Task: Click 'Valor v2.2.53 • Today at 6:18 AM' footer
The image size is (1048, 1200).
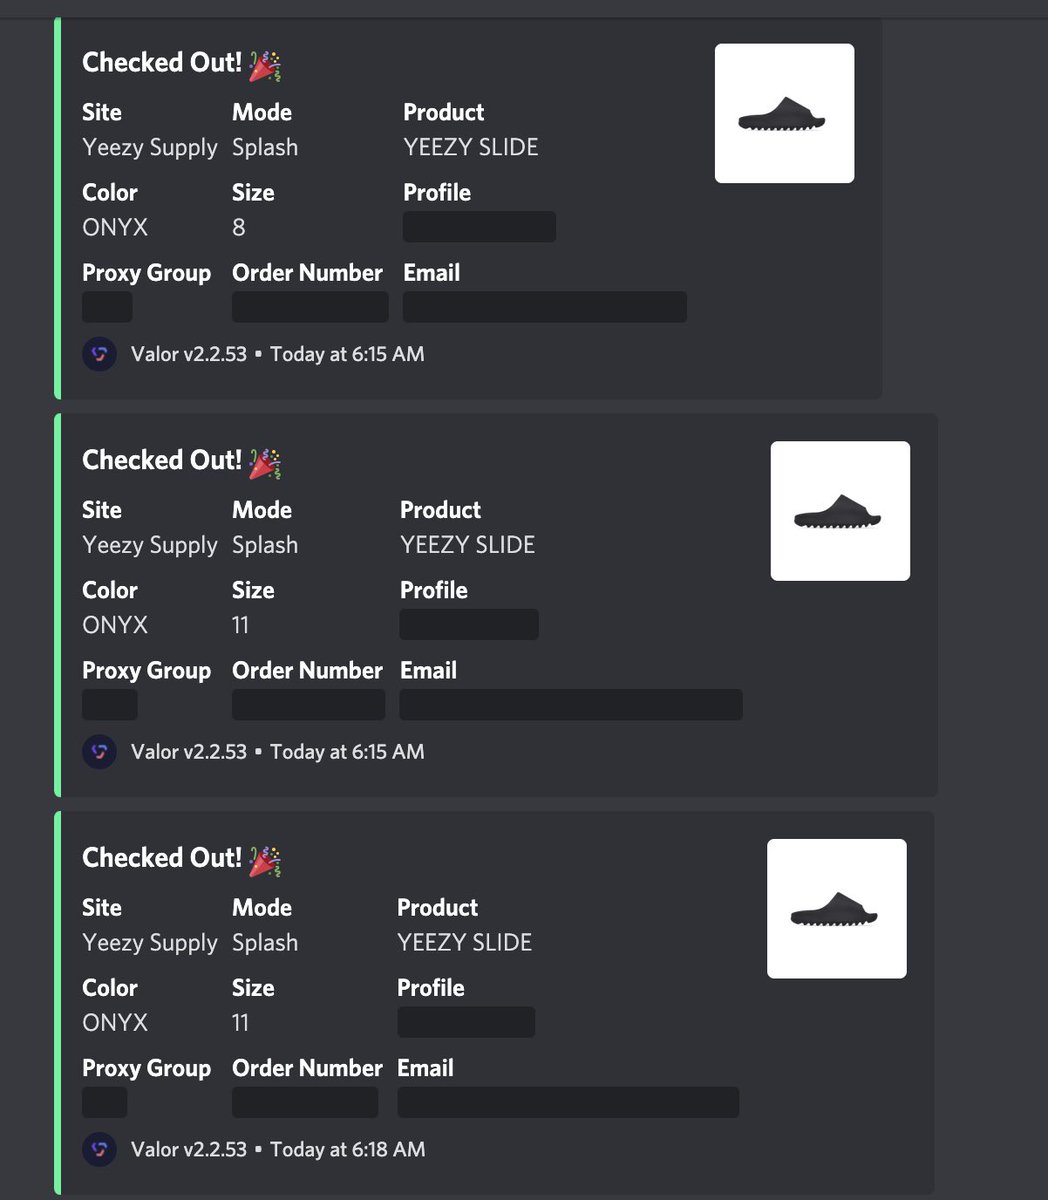Action: point(278,1149)
